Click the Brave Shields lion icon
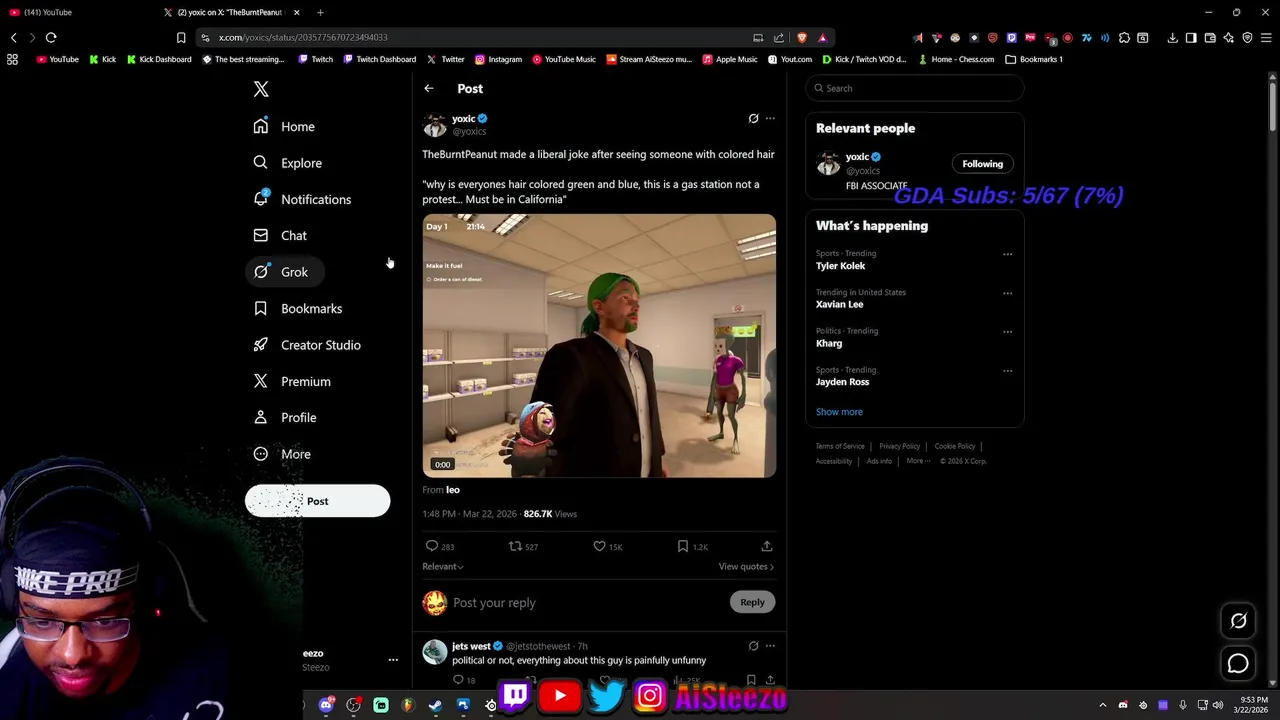This screenshot has width=1280, height=720. coord(801,38)
